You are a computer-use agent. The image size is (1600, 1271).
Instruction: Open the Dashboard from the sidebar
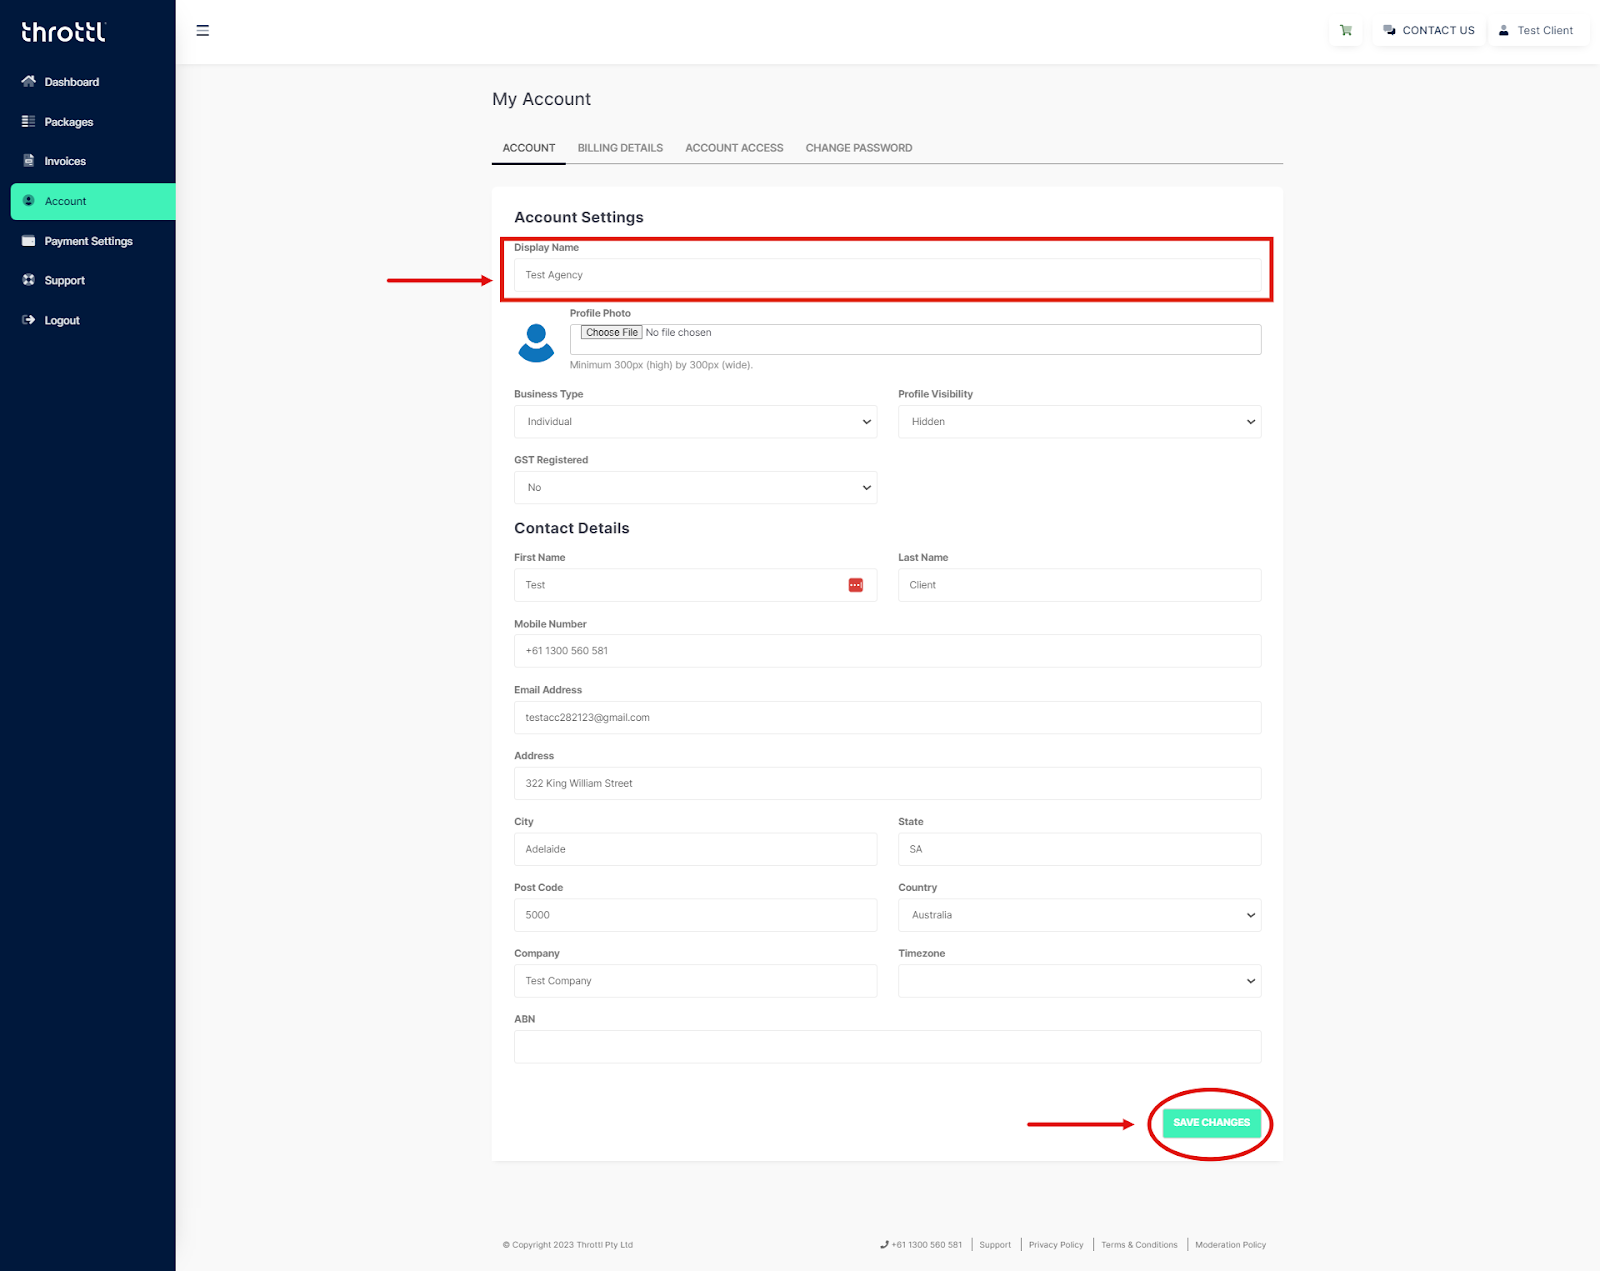pos(72,81)
